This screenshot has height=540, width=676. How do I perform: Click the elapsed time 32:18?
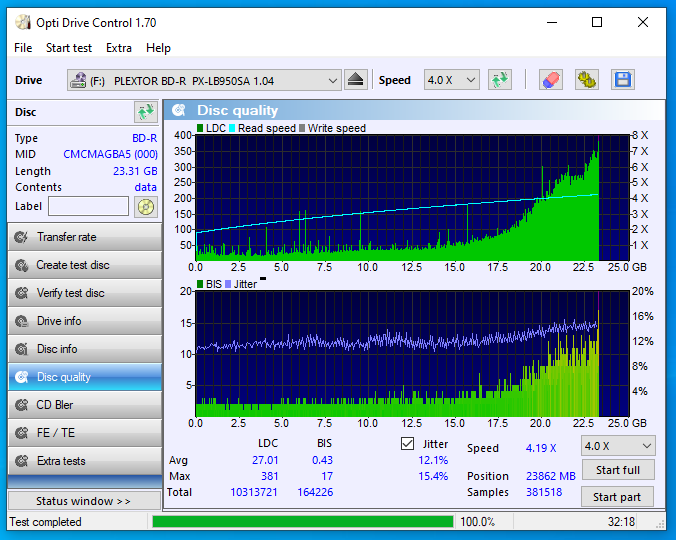pyautogui.click(x=621, y=522)
